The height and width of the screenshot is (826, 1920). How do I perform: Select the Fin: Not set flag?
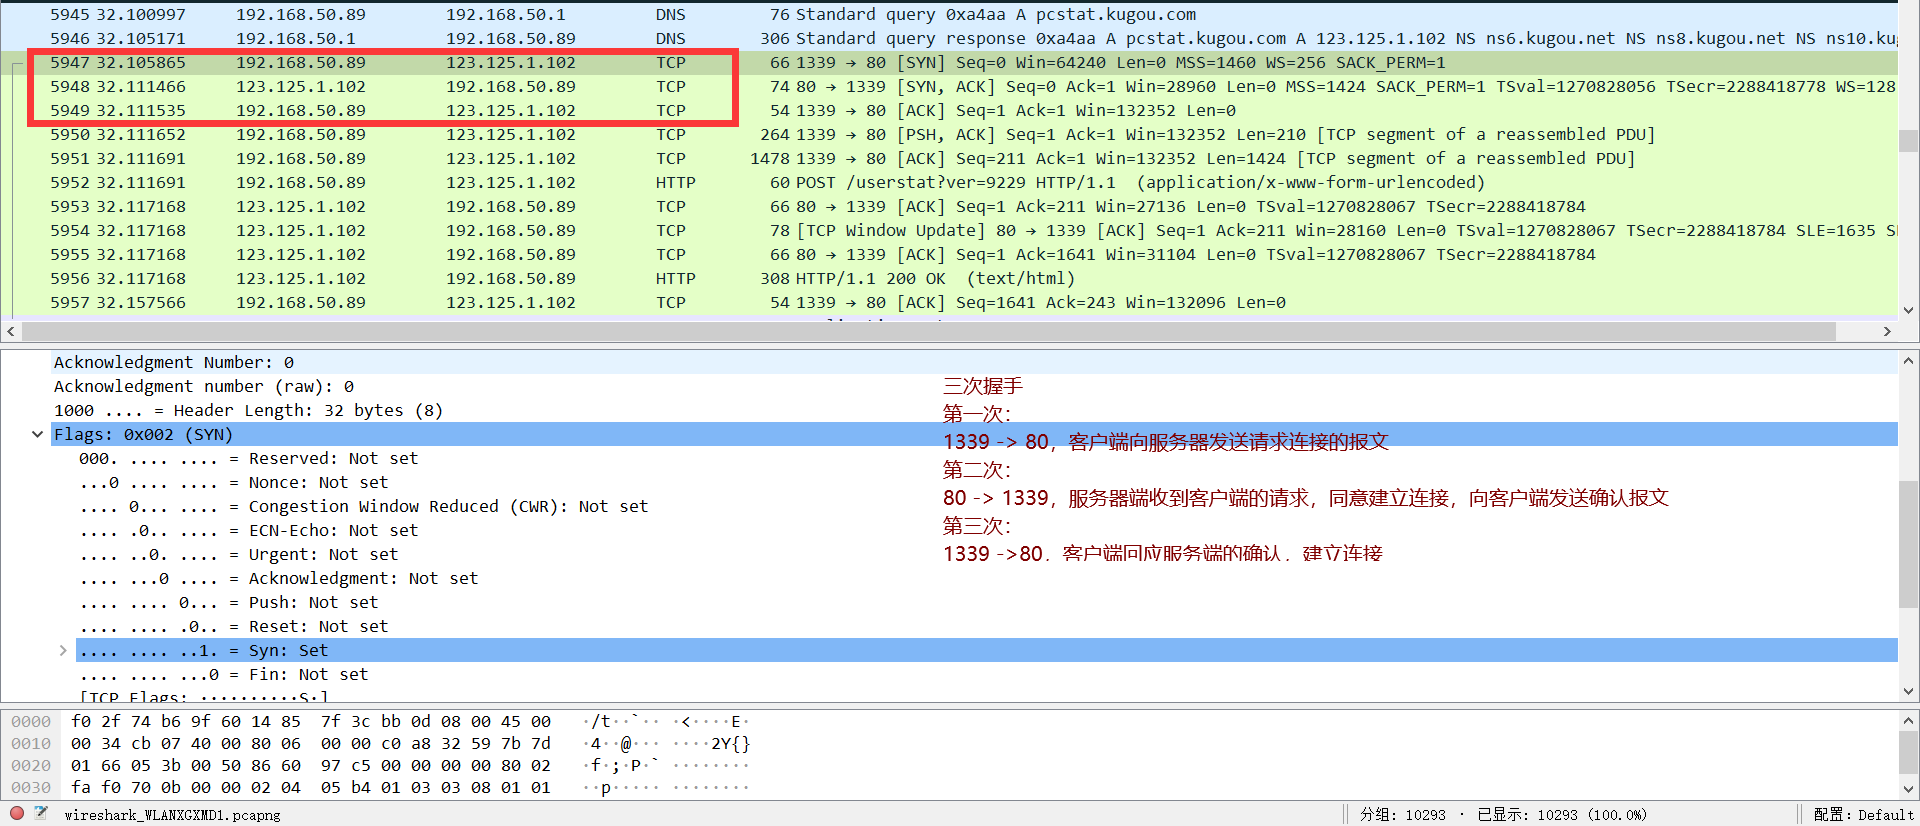223,674
